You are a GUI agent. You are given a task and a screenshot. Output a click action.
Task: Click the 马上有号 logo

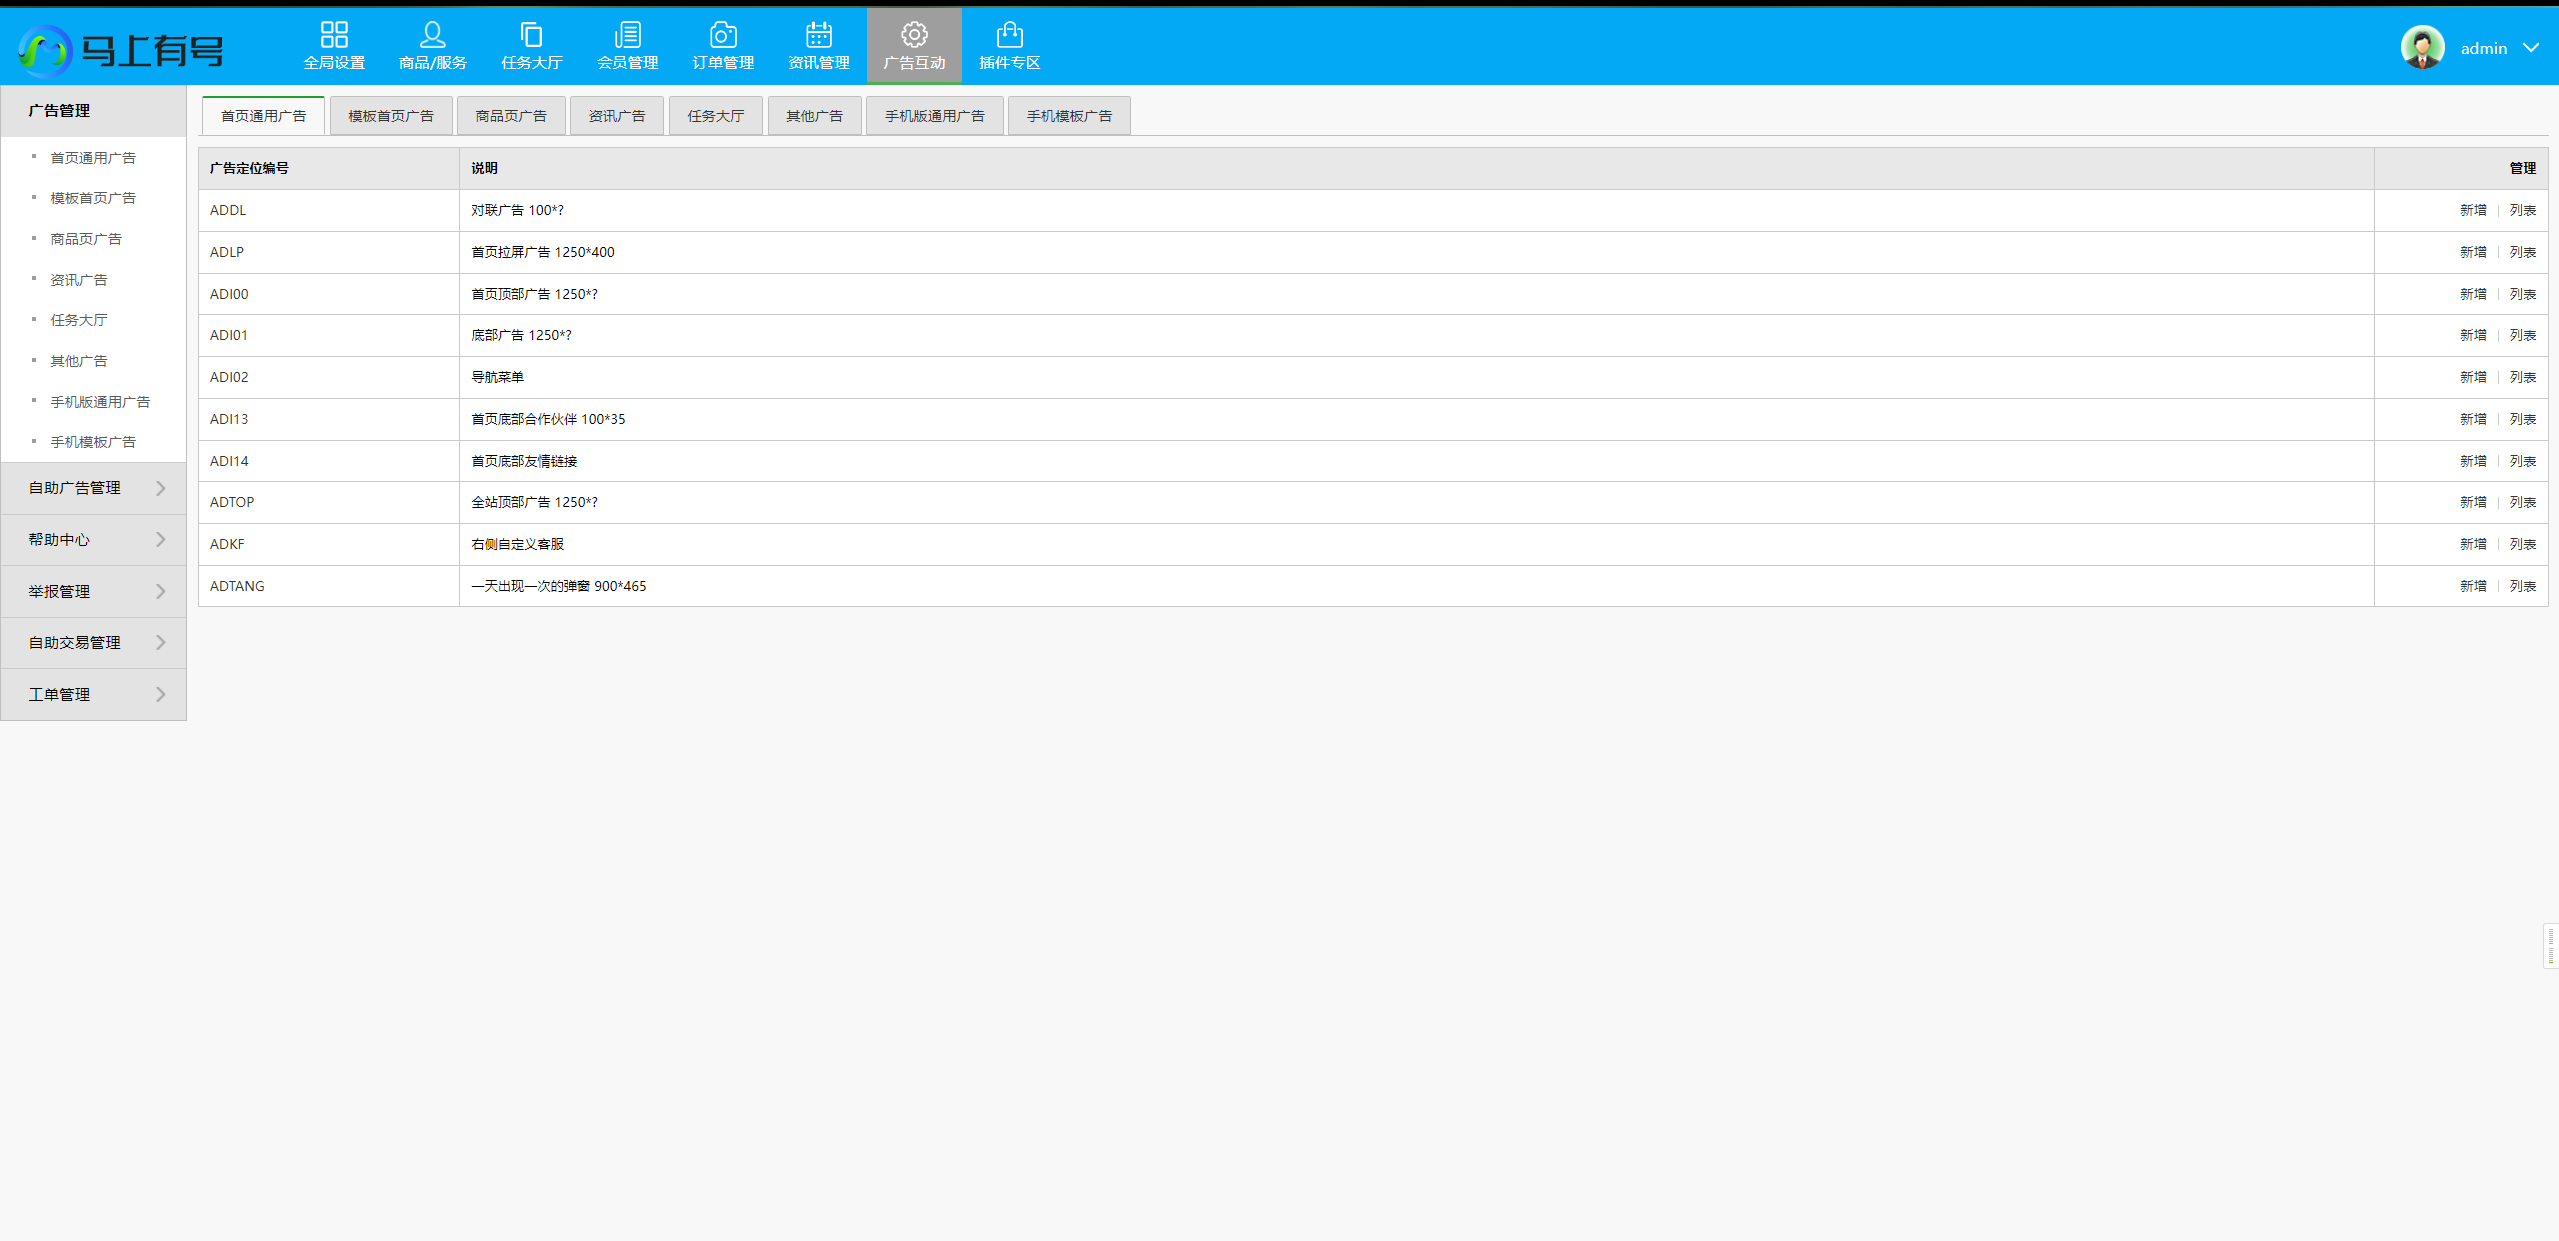122,49
